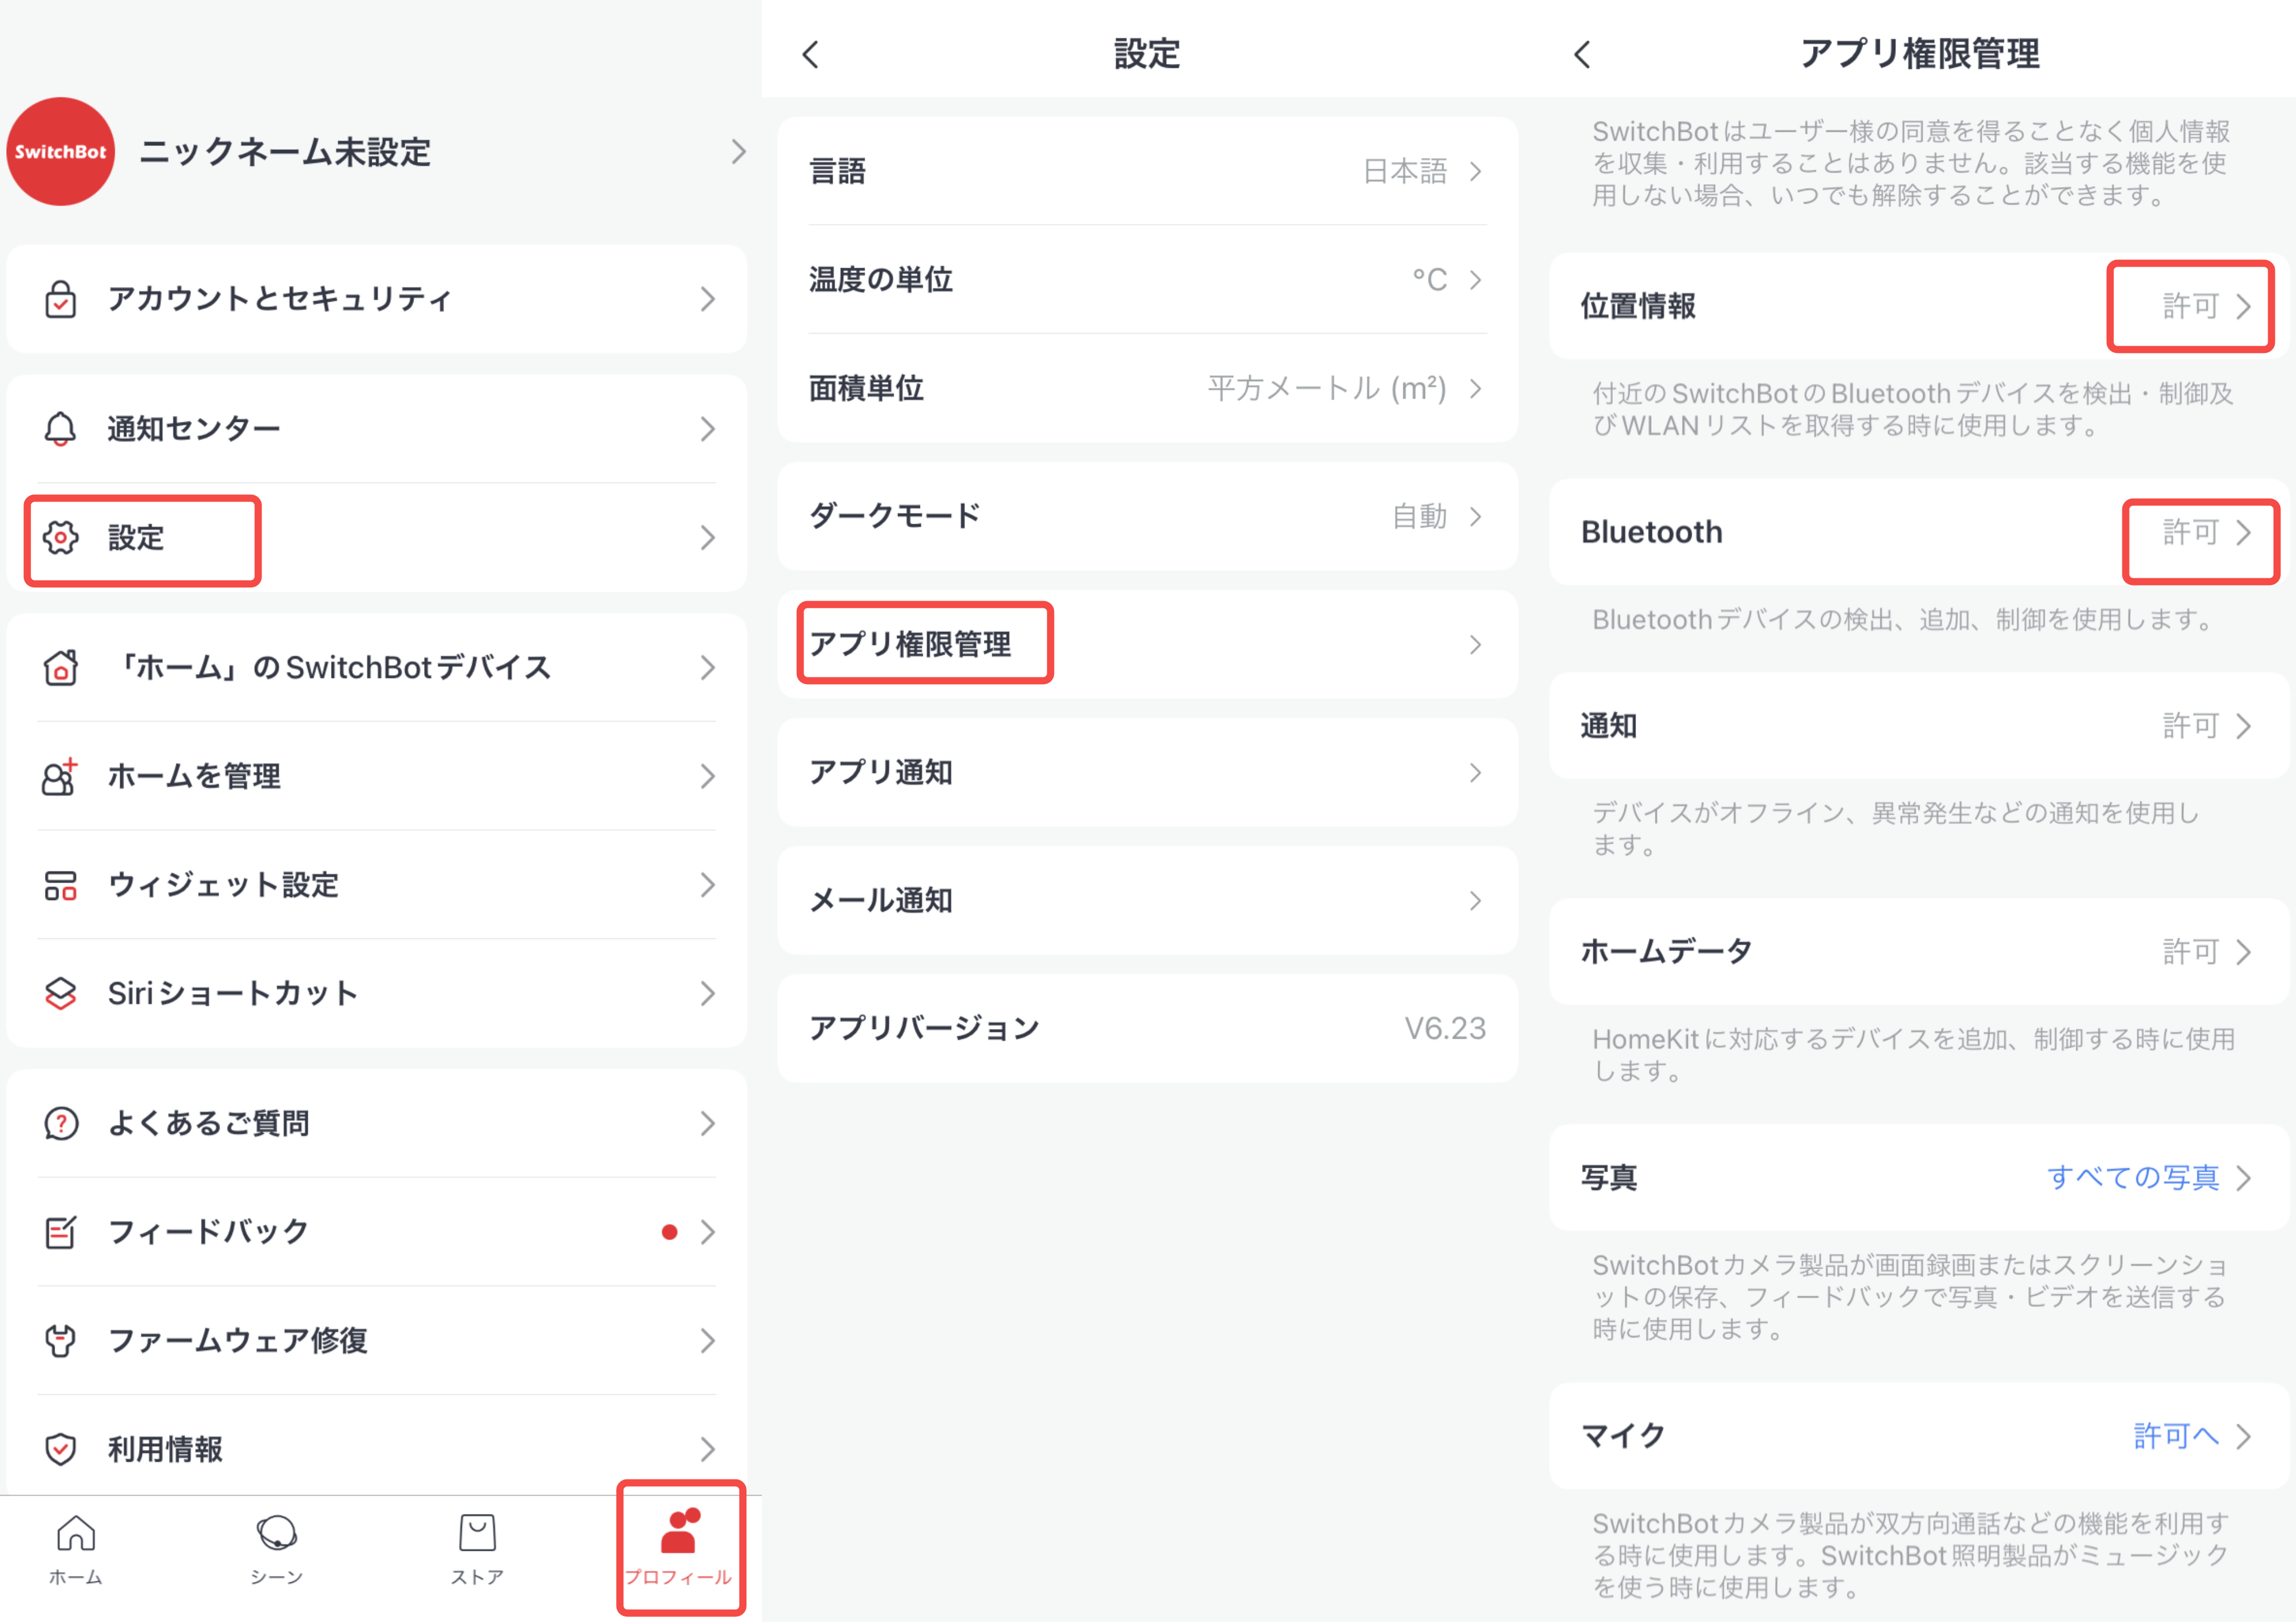Expand the 言語 language option chevron

point(1475,171)
